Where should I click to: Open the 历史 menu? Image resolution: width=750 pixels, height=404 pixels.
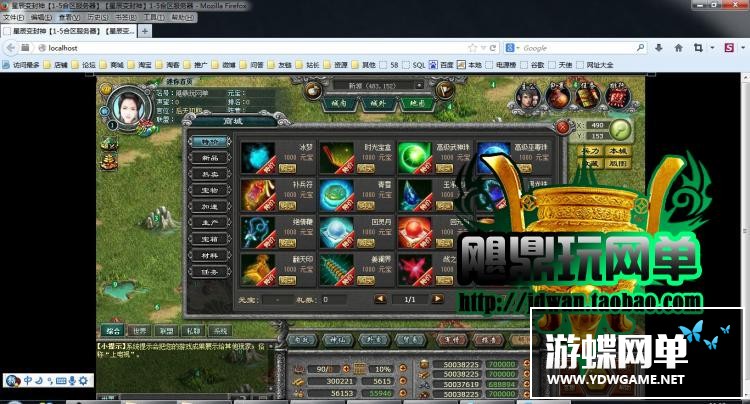pos(97,17)
